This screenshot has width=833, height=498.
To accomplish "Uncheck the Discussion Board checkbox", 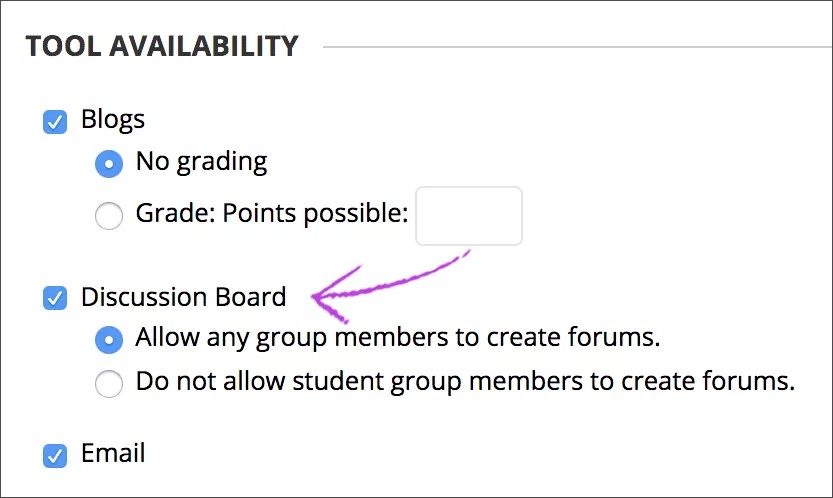I will [54, 297].
